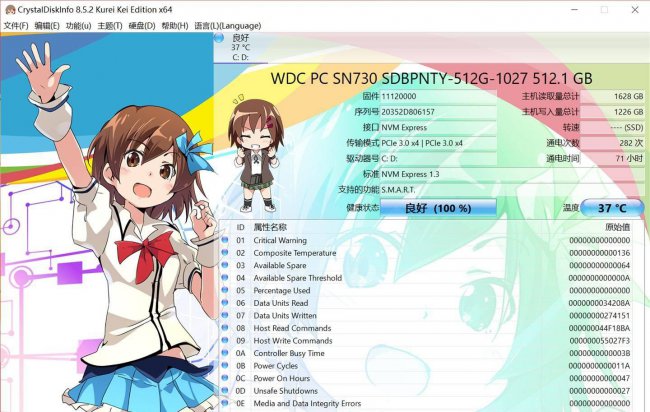Click the serial number field 20352D806157

[x=438, y=112]
